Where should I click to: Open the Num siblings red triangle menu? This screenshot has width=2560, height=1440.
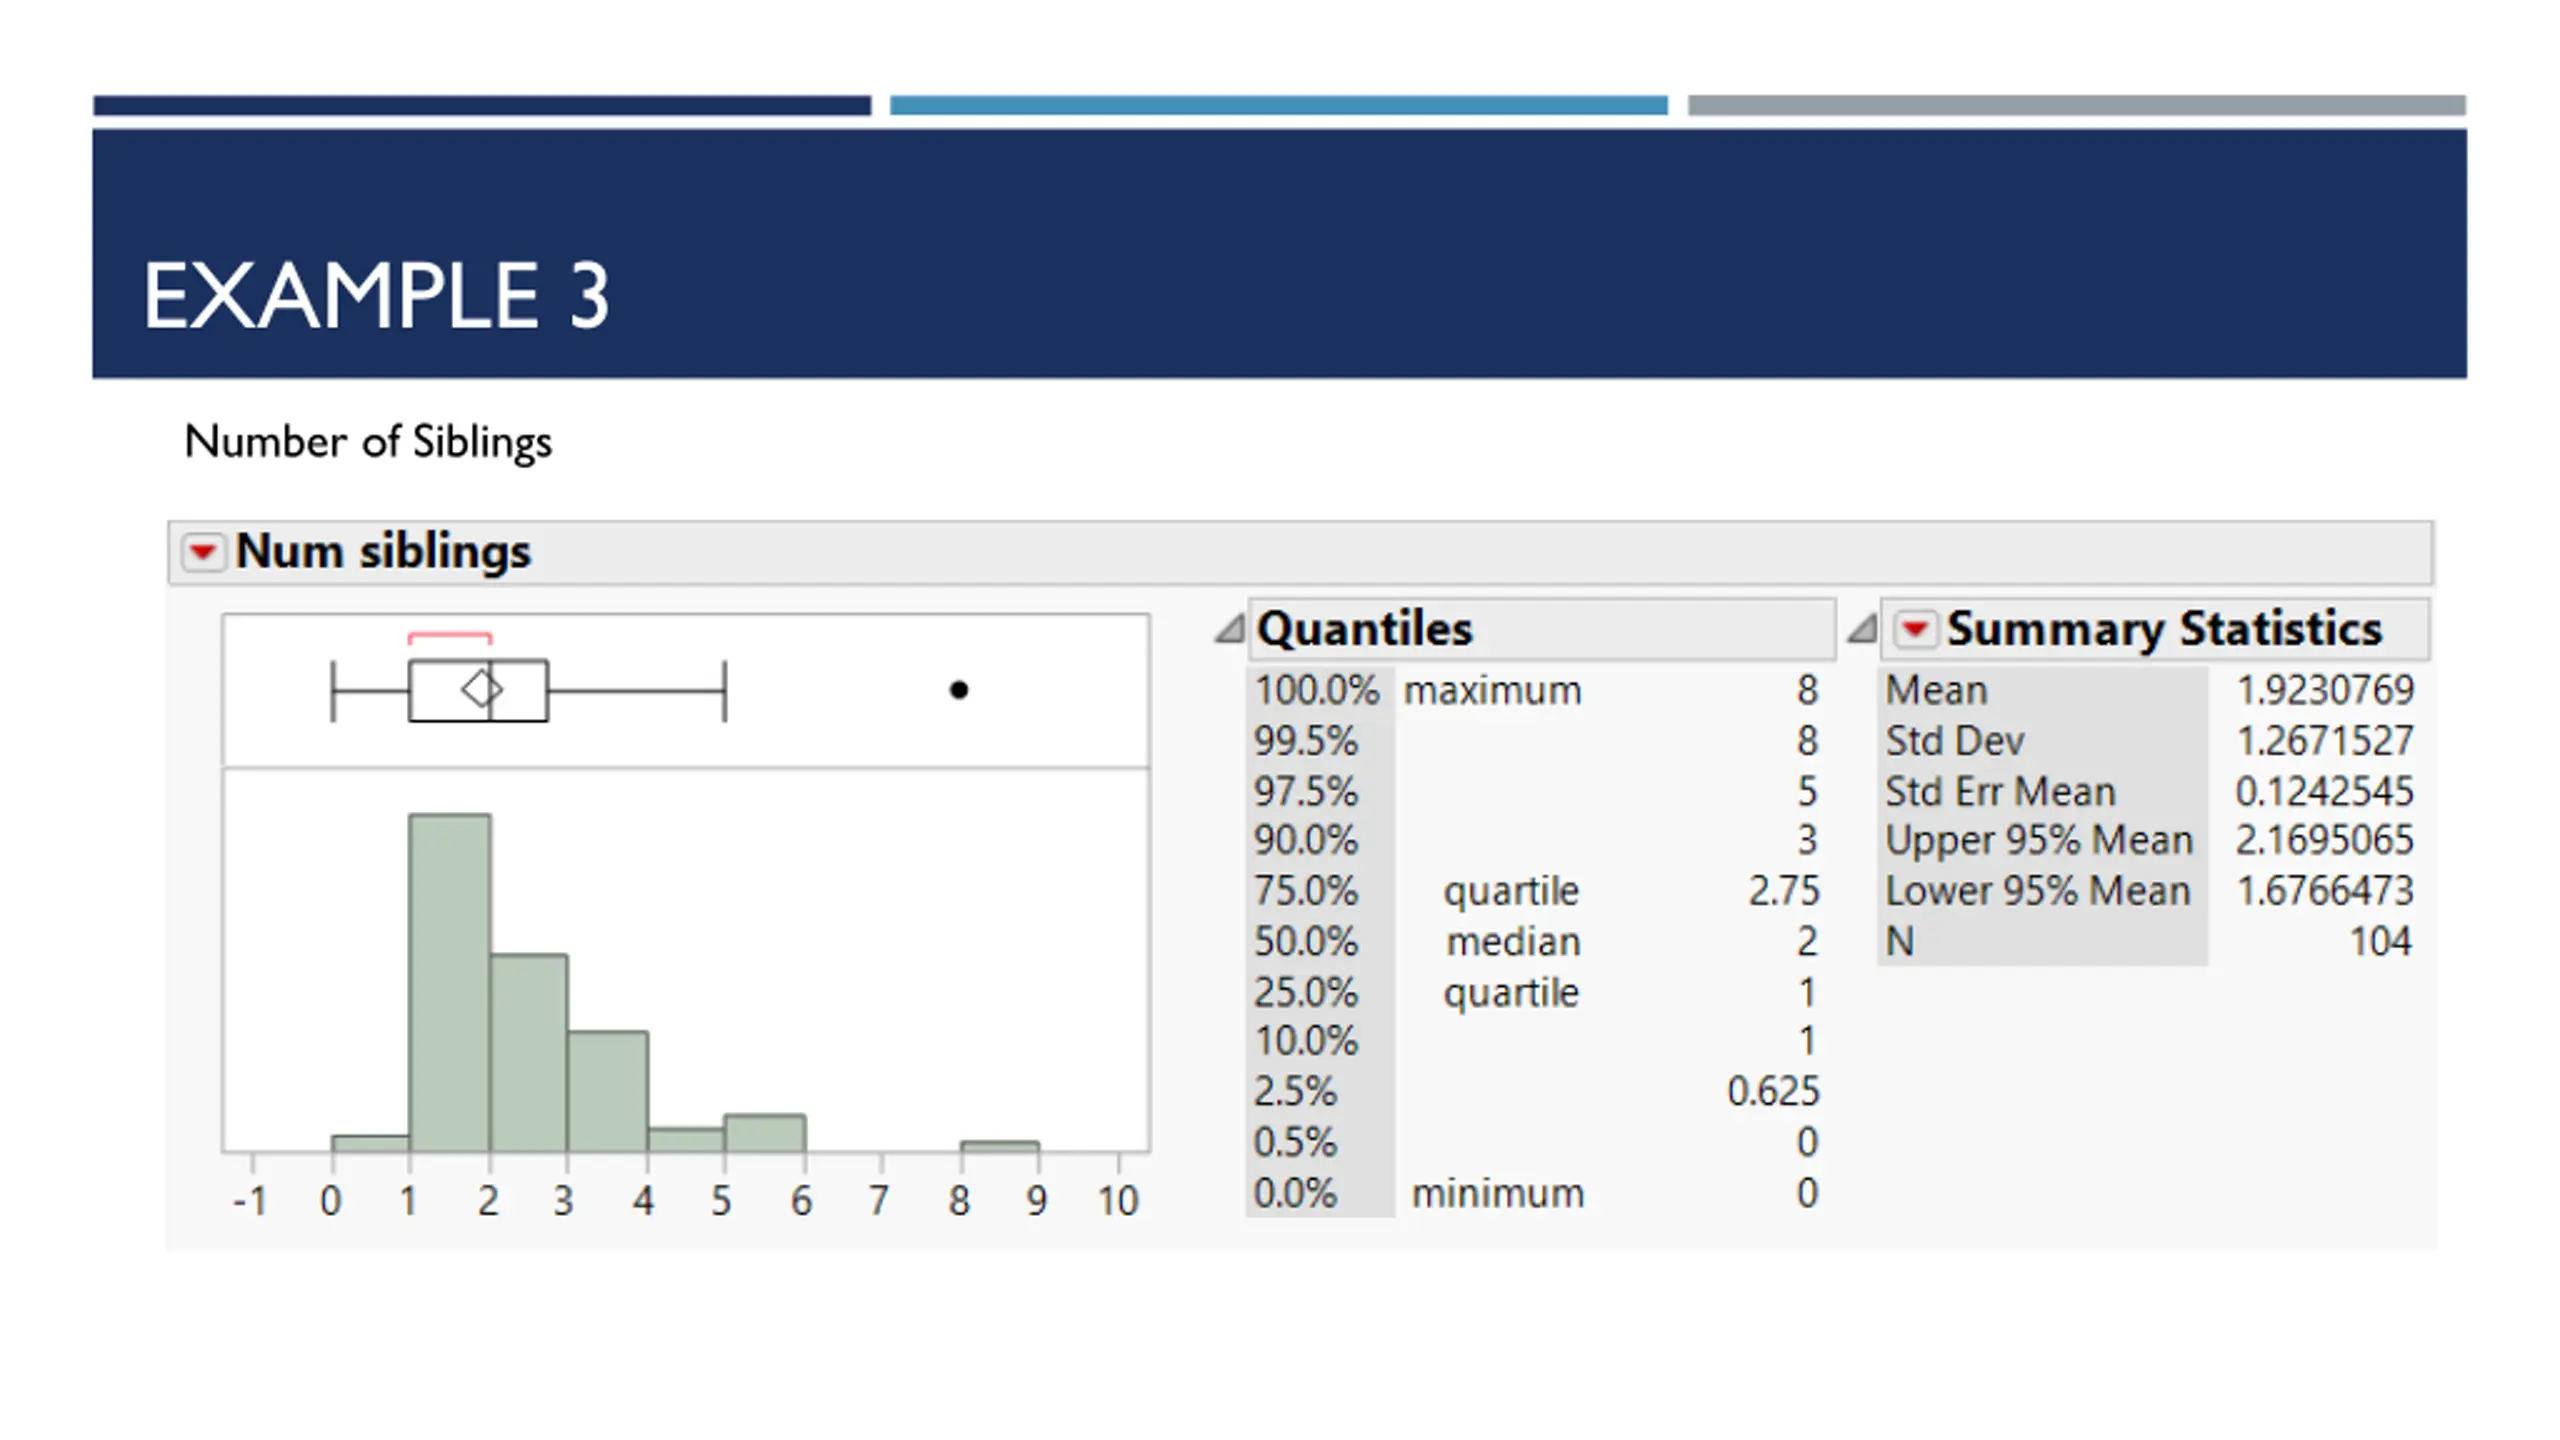[x=202, y=552]
